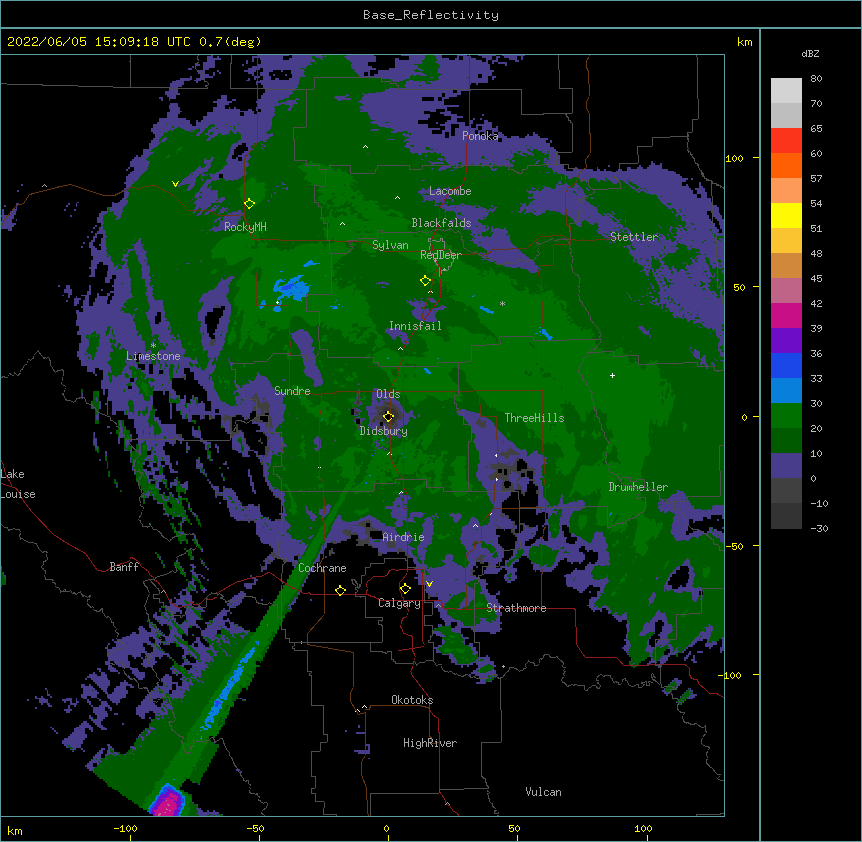This screenshot has height=842, width=862.
Task: Click the HighRiver label
Action: [x=430, y=743]
